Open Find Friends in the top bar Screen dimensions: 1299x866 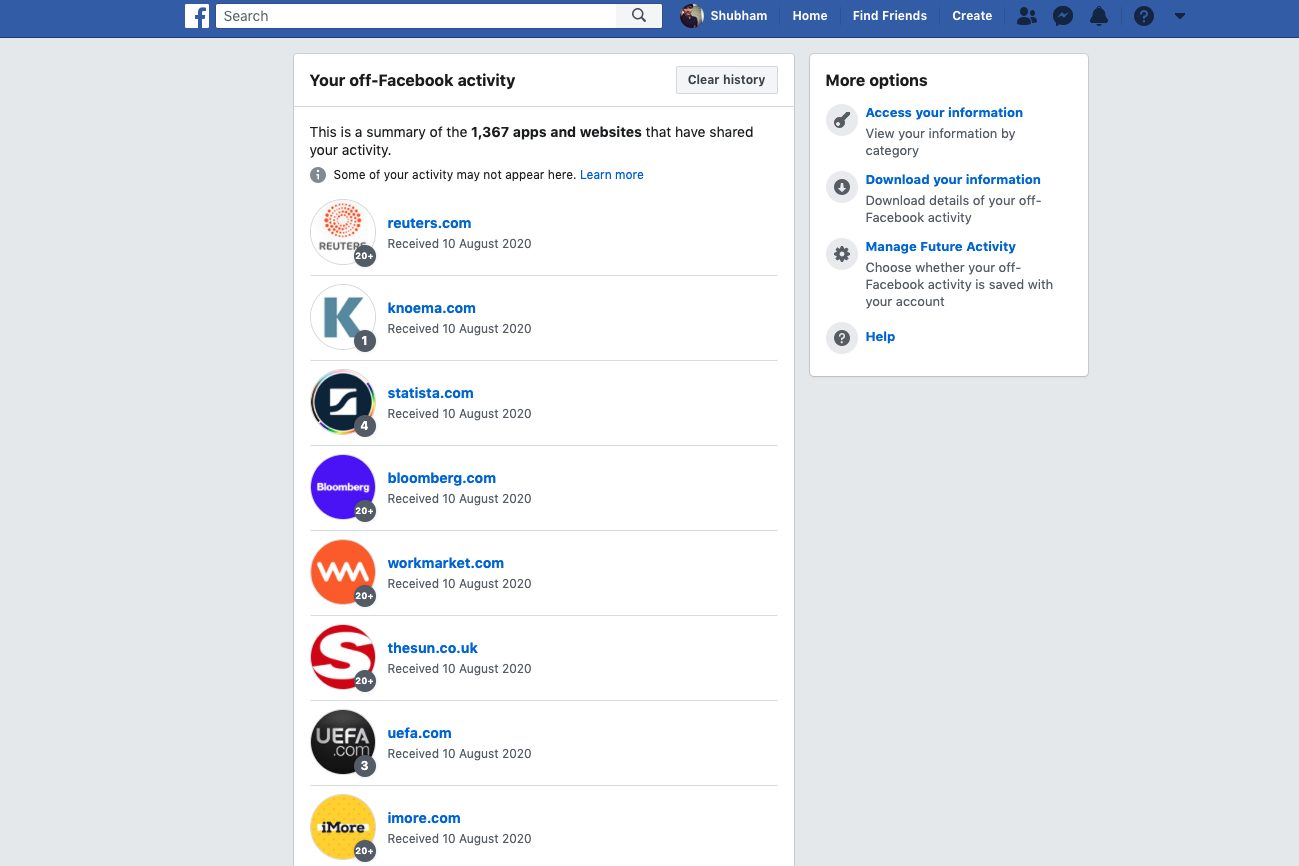tap(890, 16)
